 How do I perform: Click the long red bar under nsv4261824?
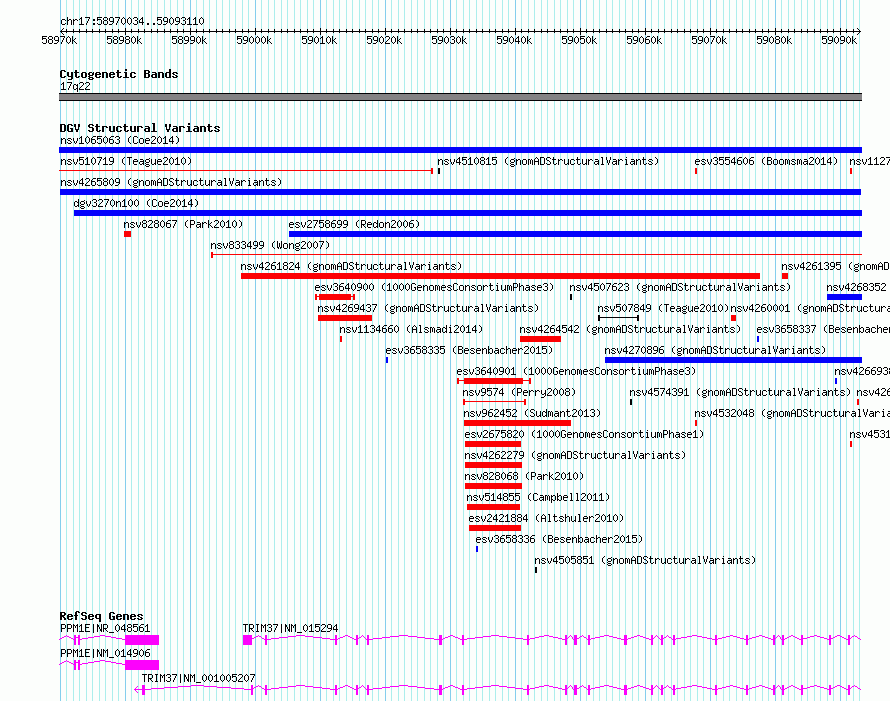pyautogui.click(x=500, y=276)
